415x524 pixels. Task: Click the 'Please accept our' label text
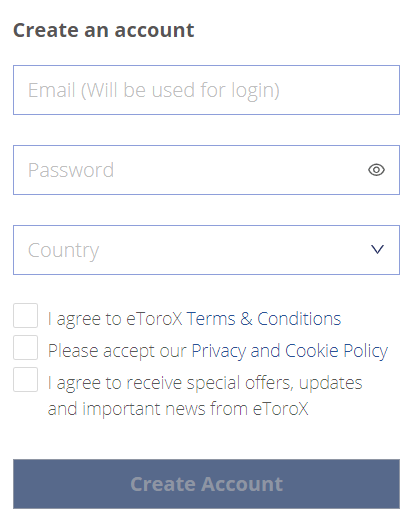click(x=117, y=351)
